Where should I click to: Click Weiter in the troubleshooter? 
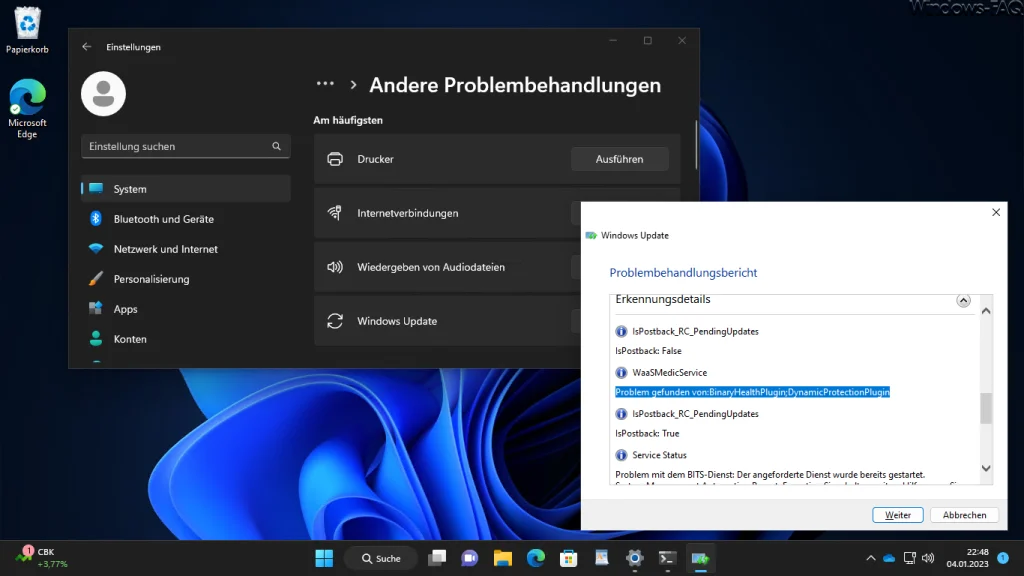coord(897,515)
